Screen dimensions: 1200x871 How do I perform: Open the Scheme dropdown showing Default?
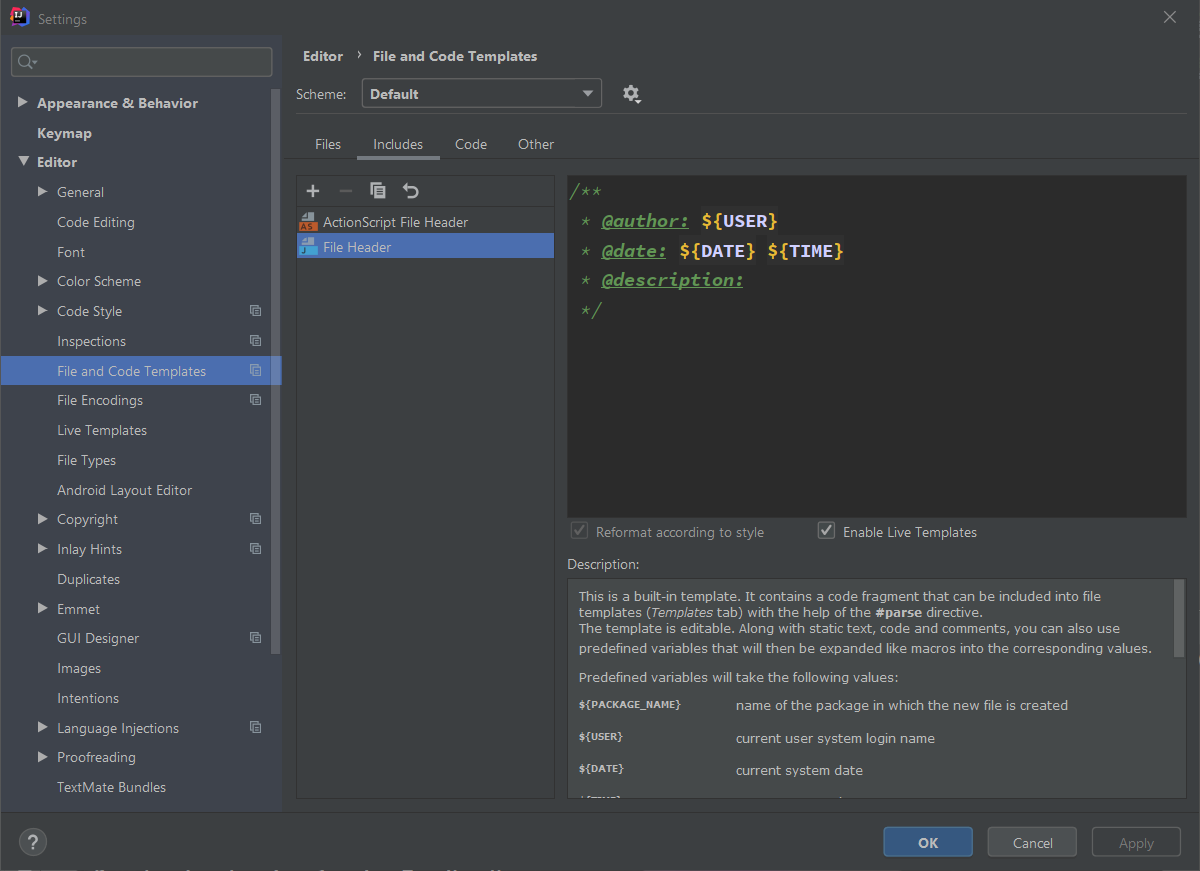click(481, 93)
